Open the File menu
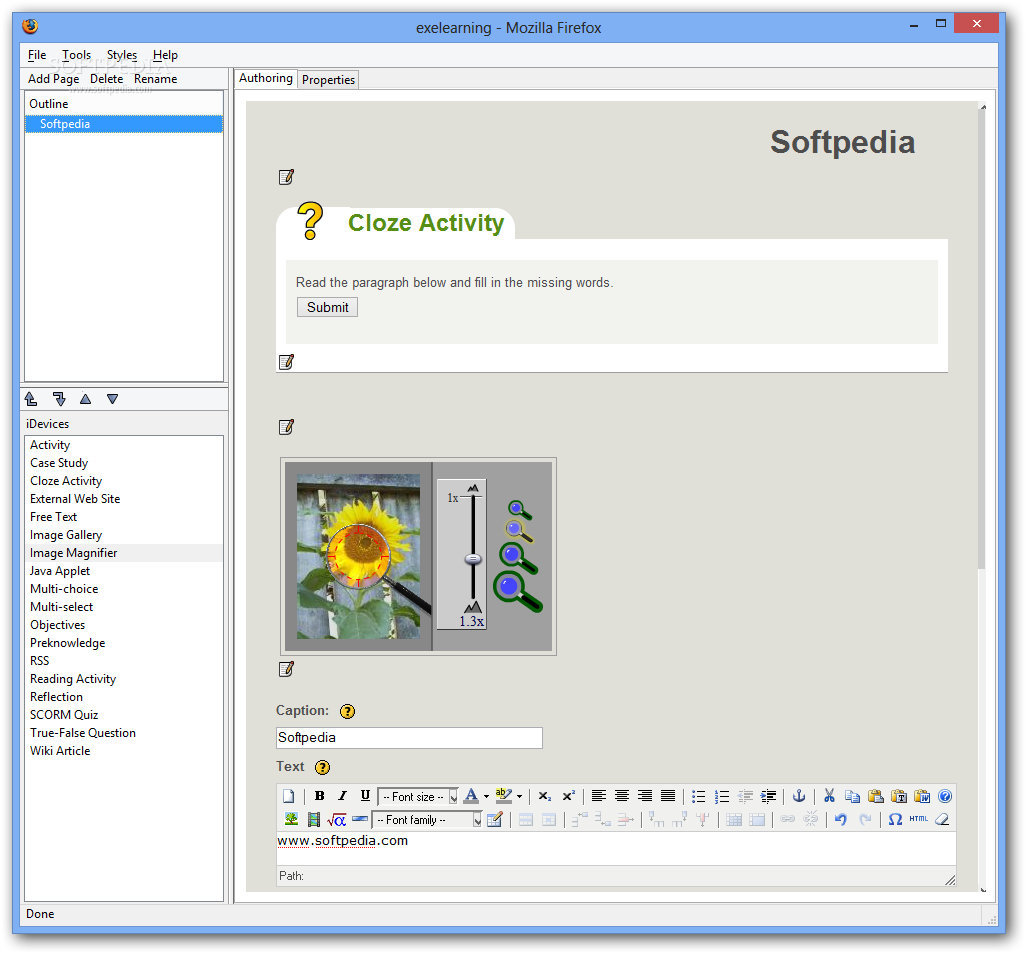 37,55
